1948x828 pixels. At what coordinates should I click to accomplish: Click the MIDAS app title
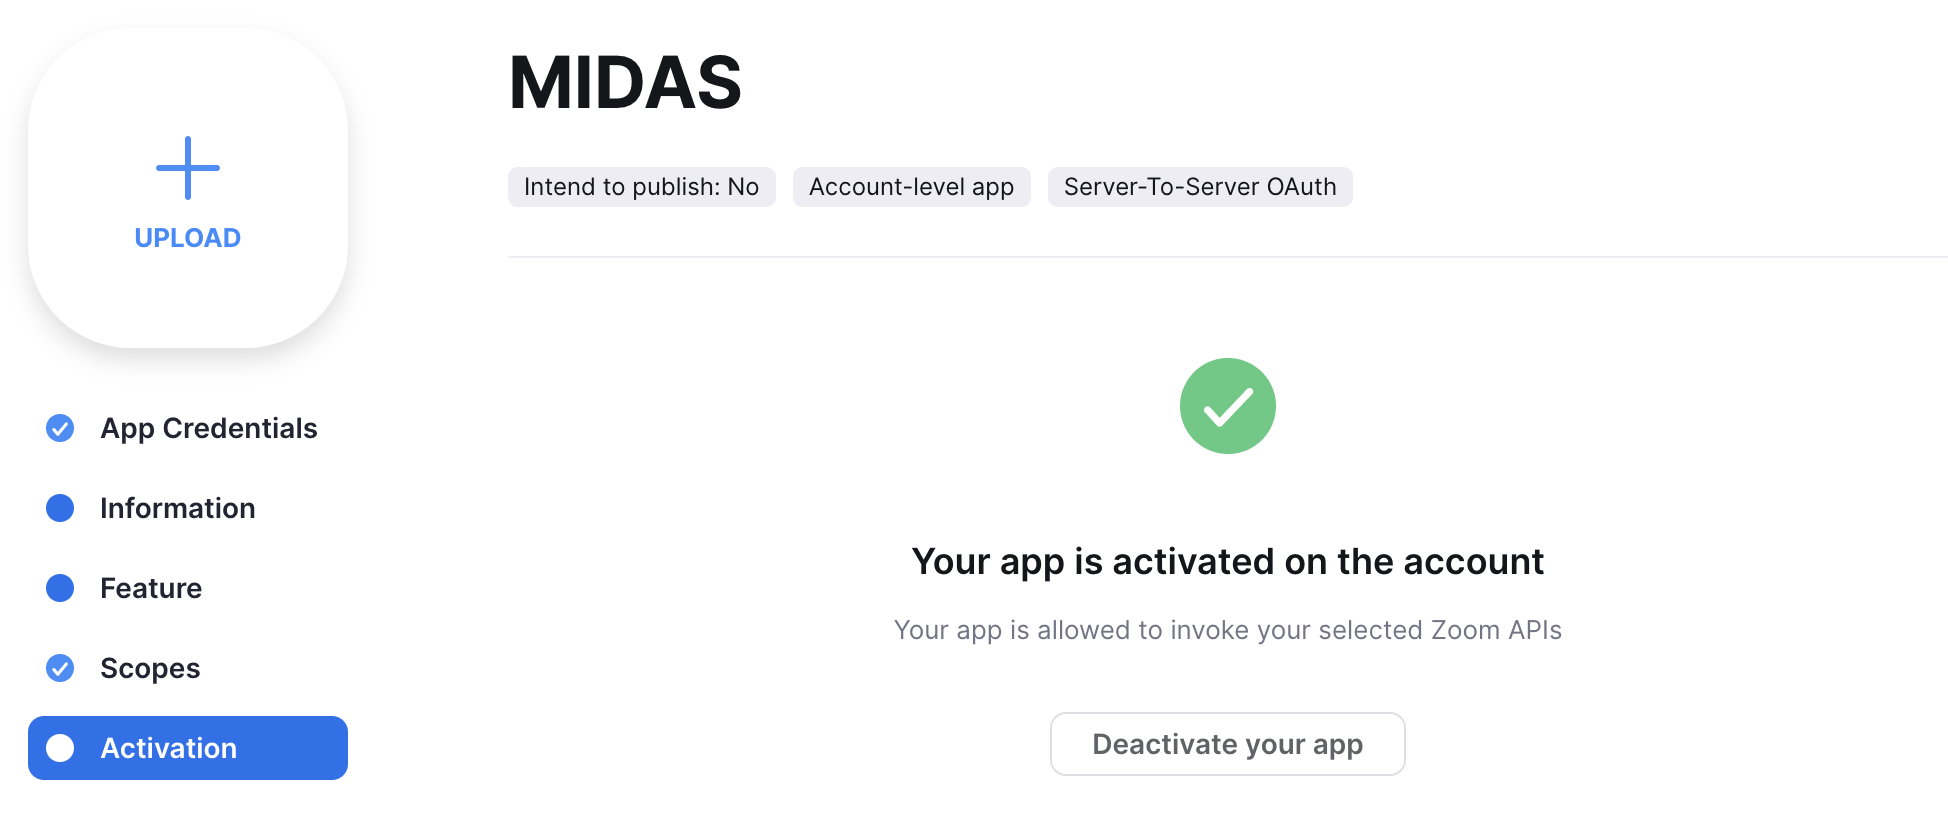tap(626, 82)
